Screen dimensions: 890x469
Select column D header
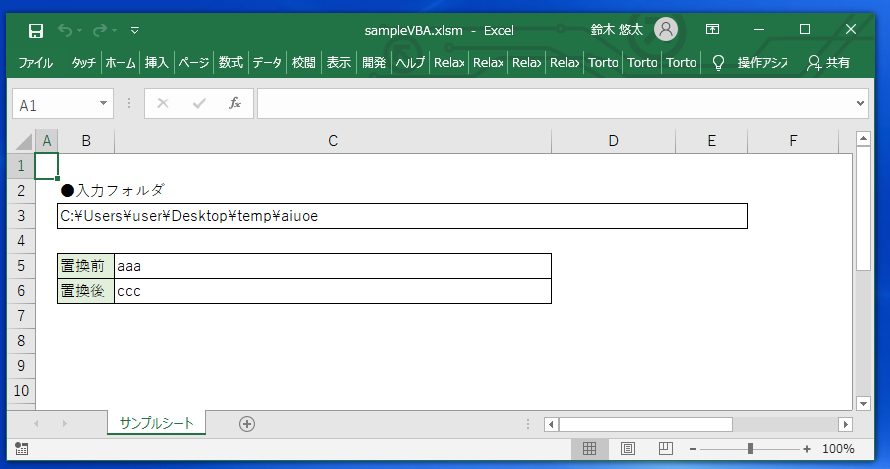coord(613,141)
